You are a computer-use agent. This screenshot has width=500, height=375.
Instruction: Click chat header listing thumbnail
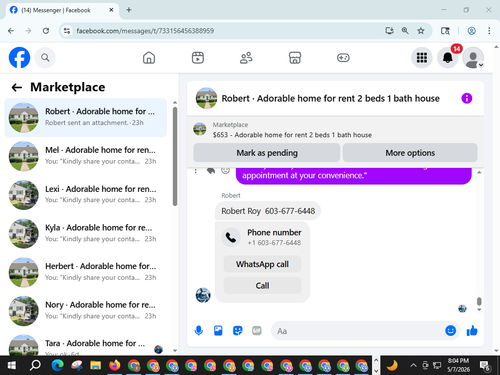click(206, 98)
